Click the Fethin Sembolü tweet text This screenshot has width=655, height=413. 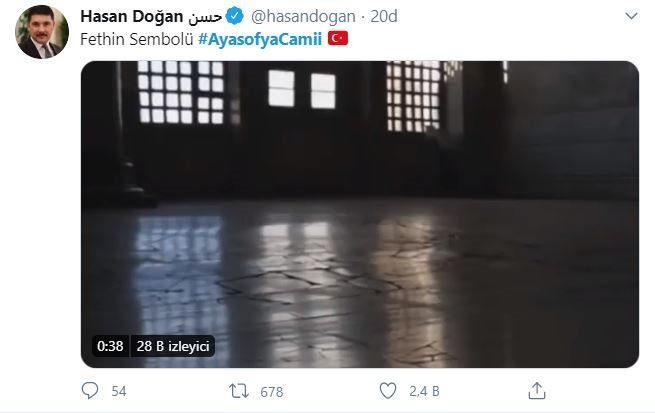click(137, 39)
